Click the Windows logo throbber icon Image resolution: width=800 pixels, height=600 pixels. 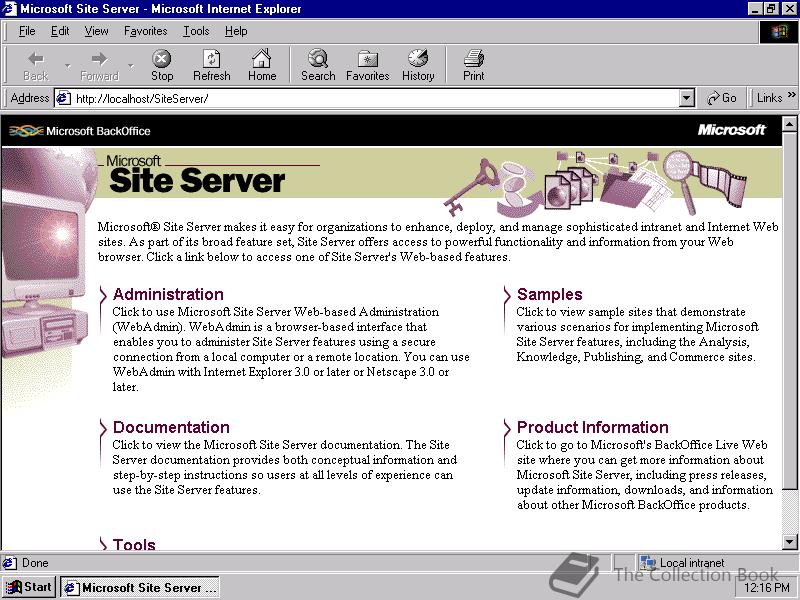[x=779, y=32]
